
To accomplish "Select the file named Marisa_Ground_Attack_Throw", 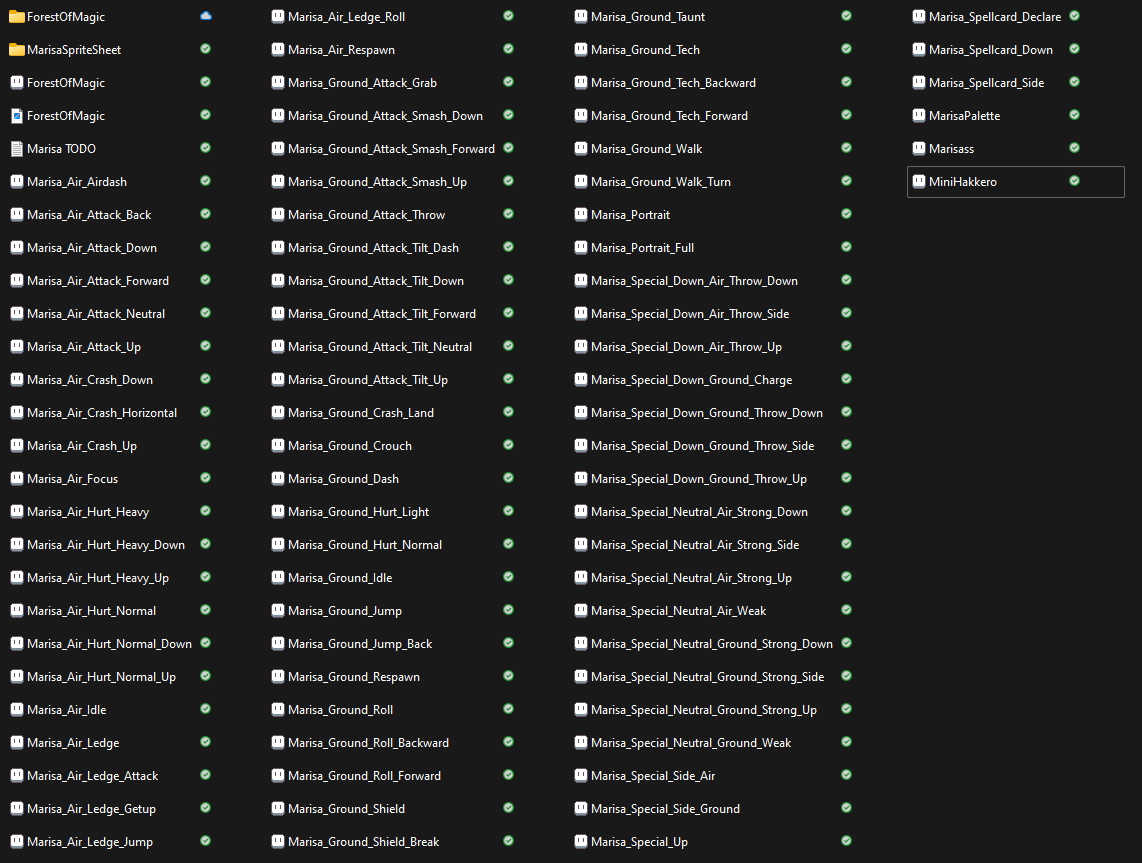I will pos(366,215).
